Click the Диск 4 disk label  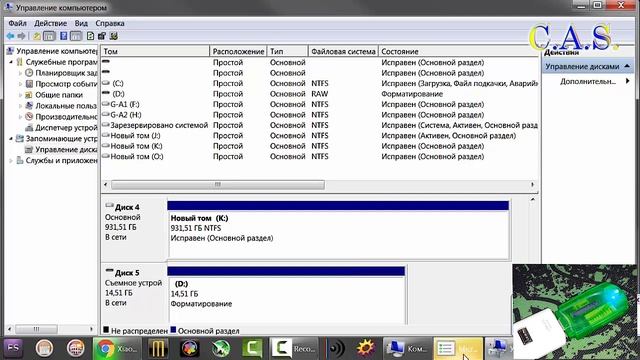127,207
